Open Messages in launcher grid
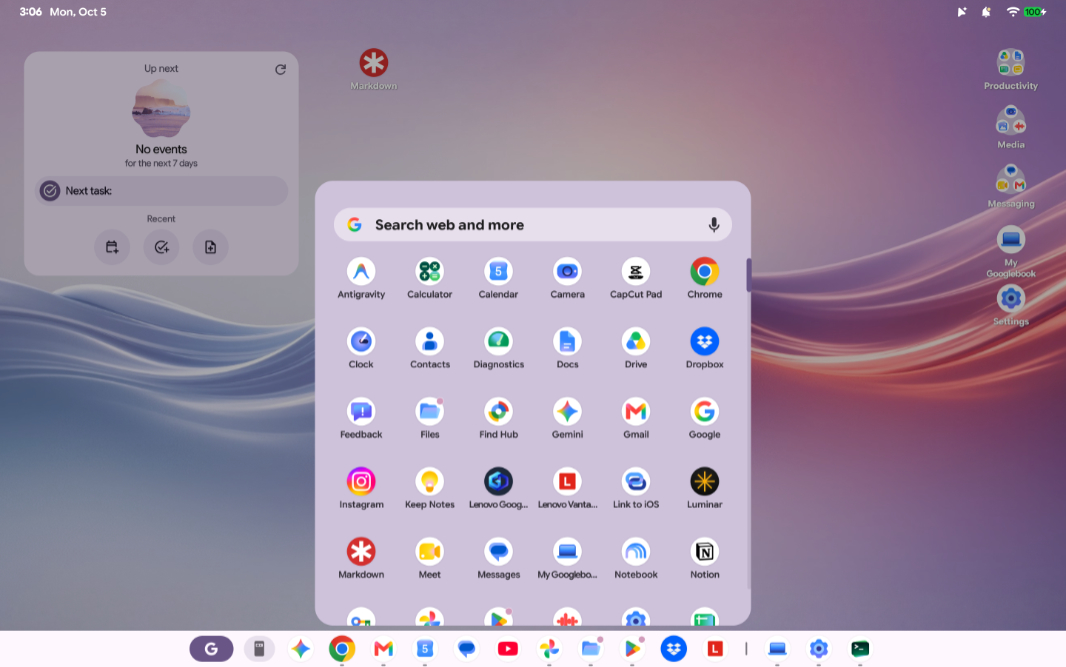The height and width of the screenshot is (667, 1066). [498, 551]
